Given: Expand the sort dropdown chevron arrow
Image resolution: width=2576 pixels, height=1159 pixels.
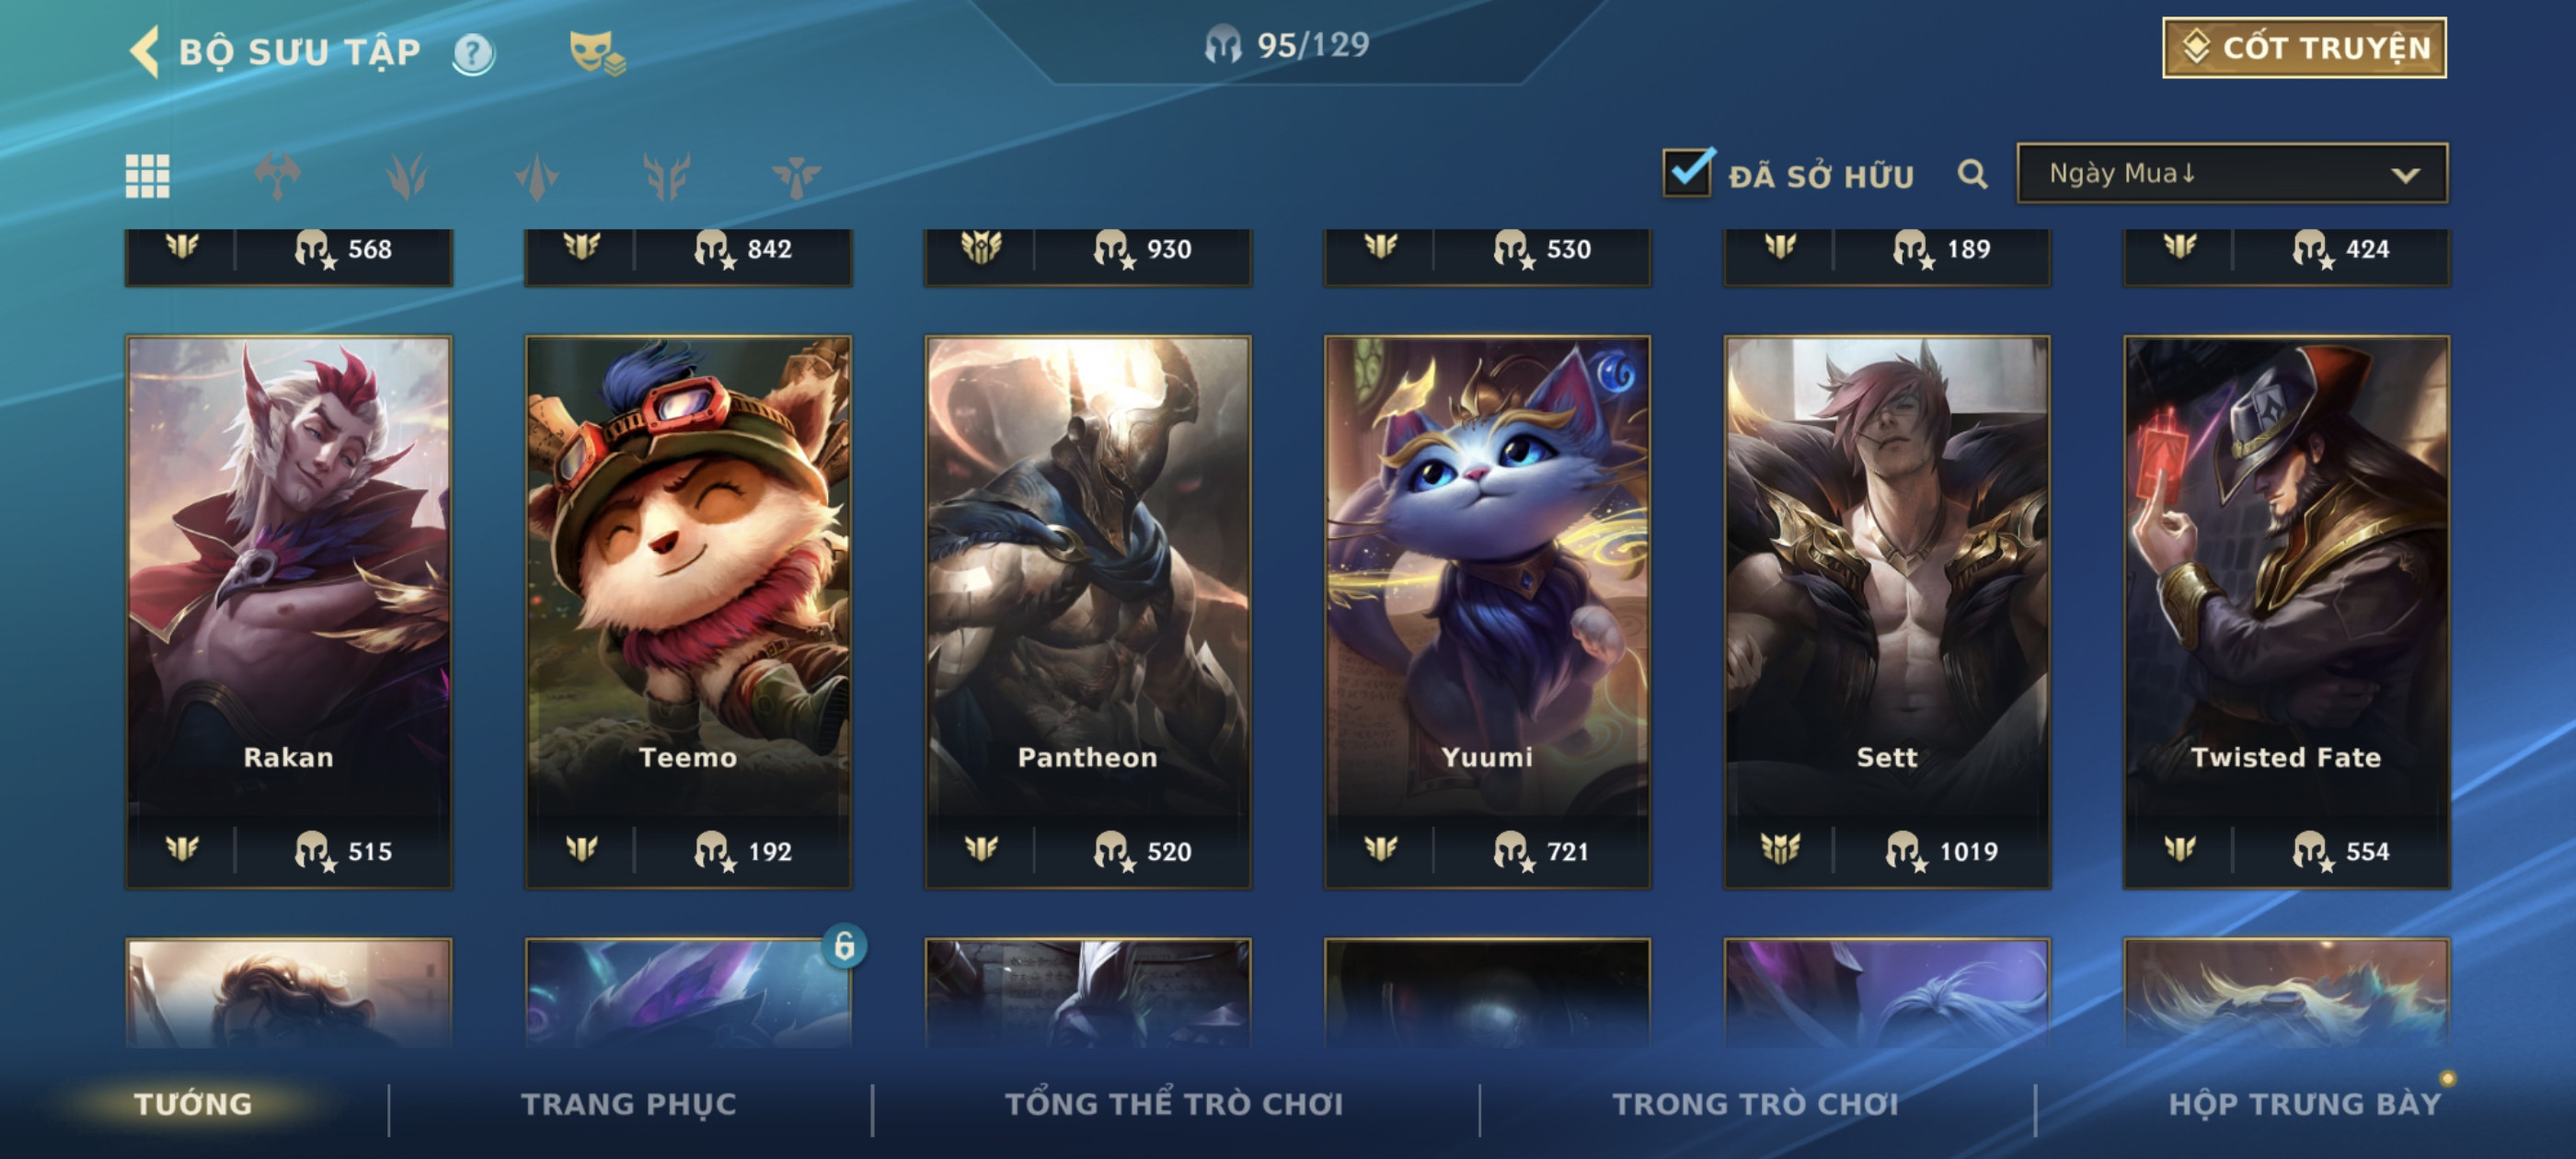Looking at the screenshot, I should pyautogui.click(x=2404, y=175).
